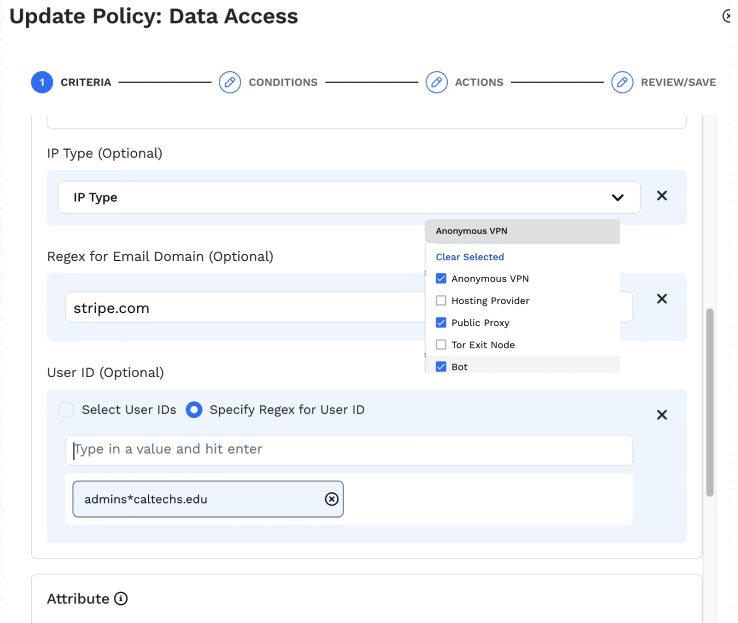Open the Attribute info tooltip icon
The width and height of the screenshot is (738, 623).
(121, 599)
